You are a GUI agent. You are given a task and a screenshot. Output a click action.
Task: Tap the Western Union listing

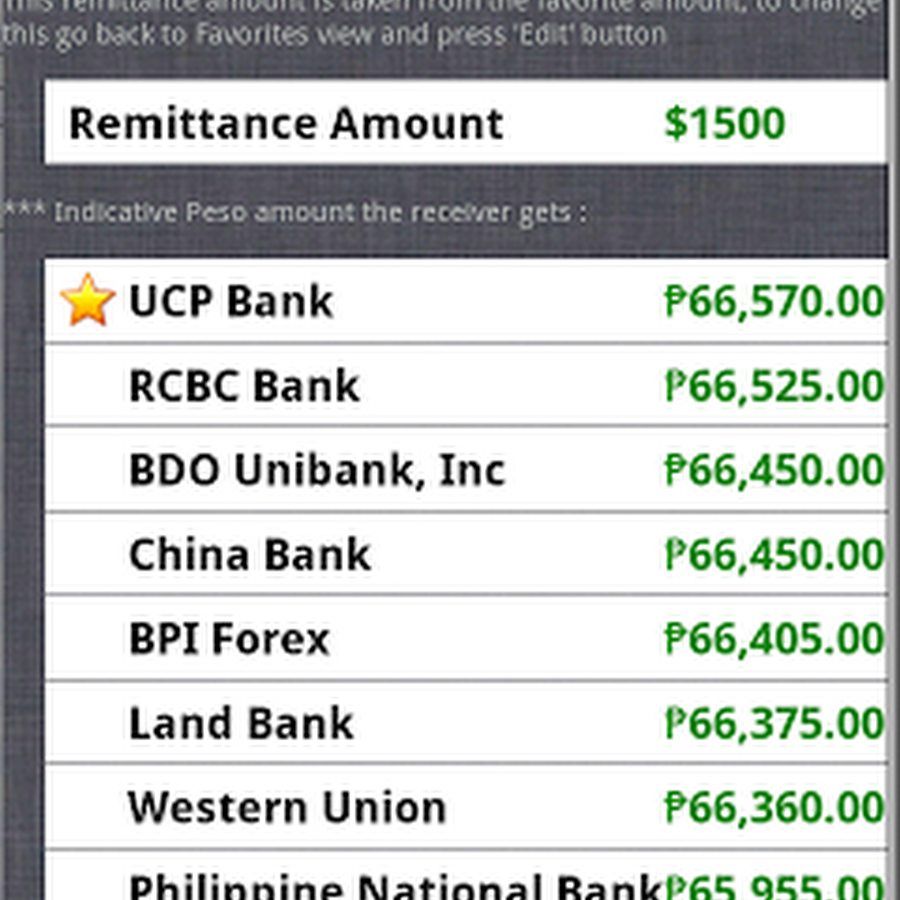287,807
